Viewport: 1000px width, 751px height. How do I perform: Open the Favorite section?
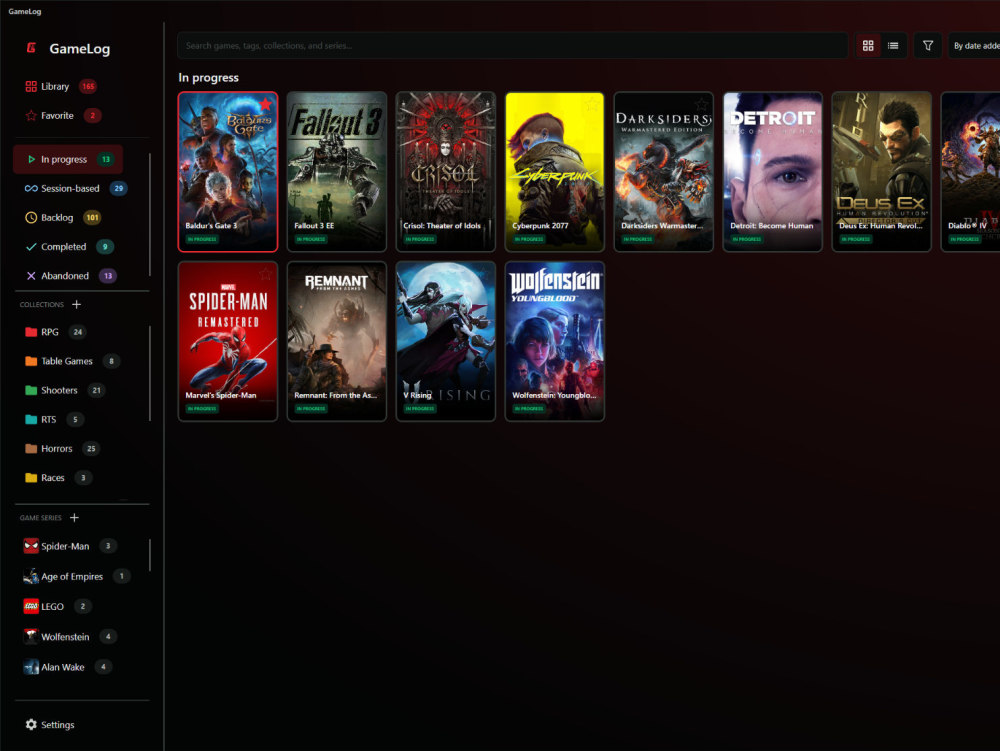(62, 115)
